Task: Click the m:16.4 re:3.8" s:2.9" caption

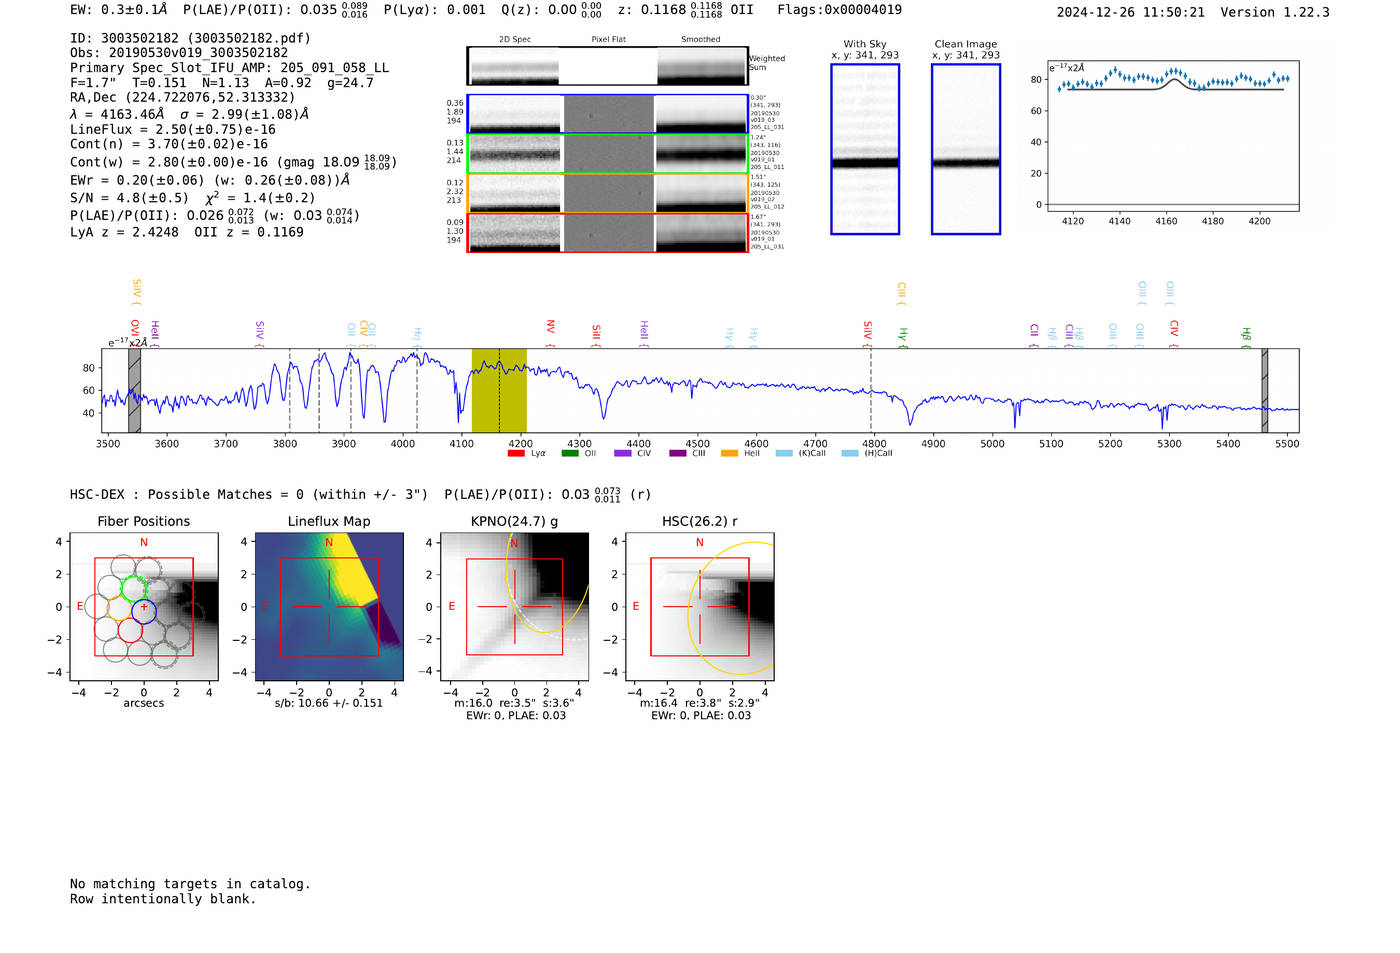Action: 700,703
